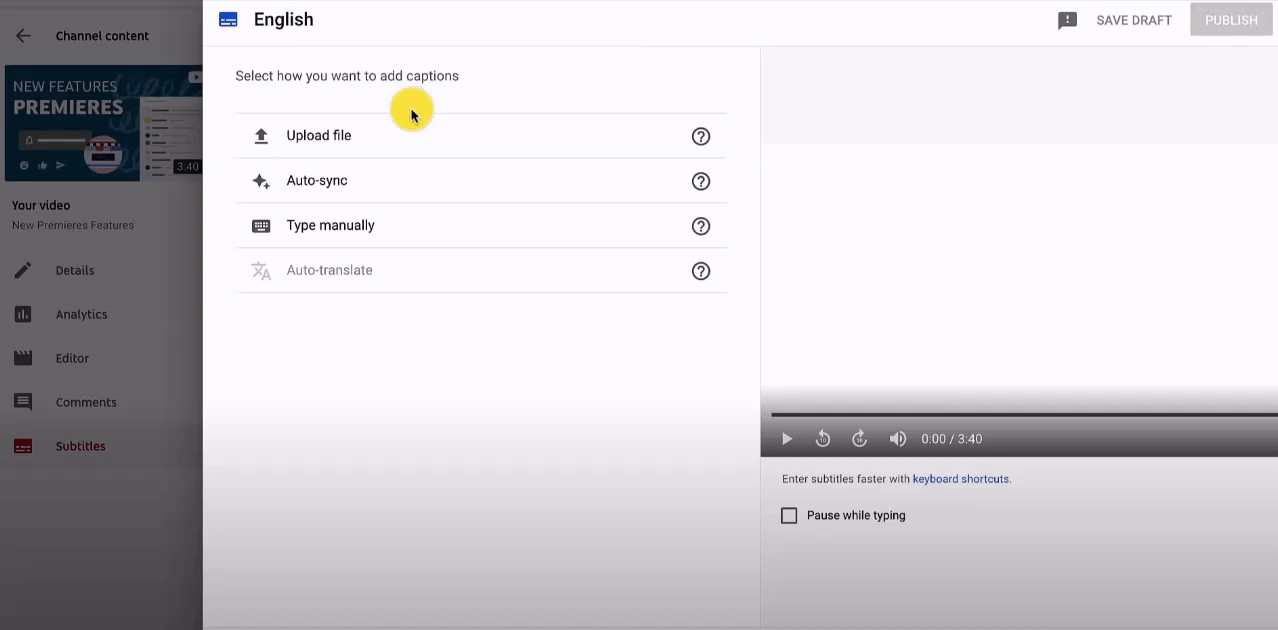Choose the Auto-translate caption option
The image size is (1278, 630).
481,271
